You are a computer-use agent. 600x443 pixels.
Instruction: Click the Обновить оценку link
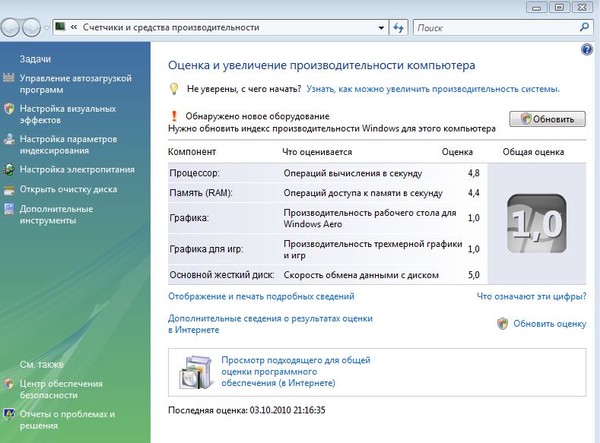[549, 324]
